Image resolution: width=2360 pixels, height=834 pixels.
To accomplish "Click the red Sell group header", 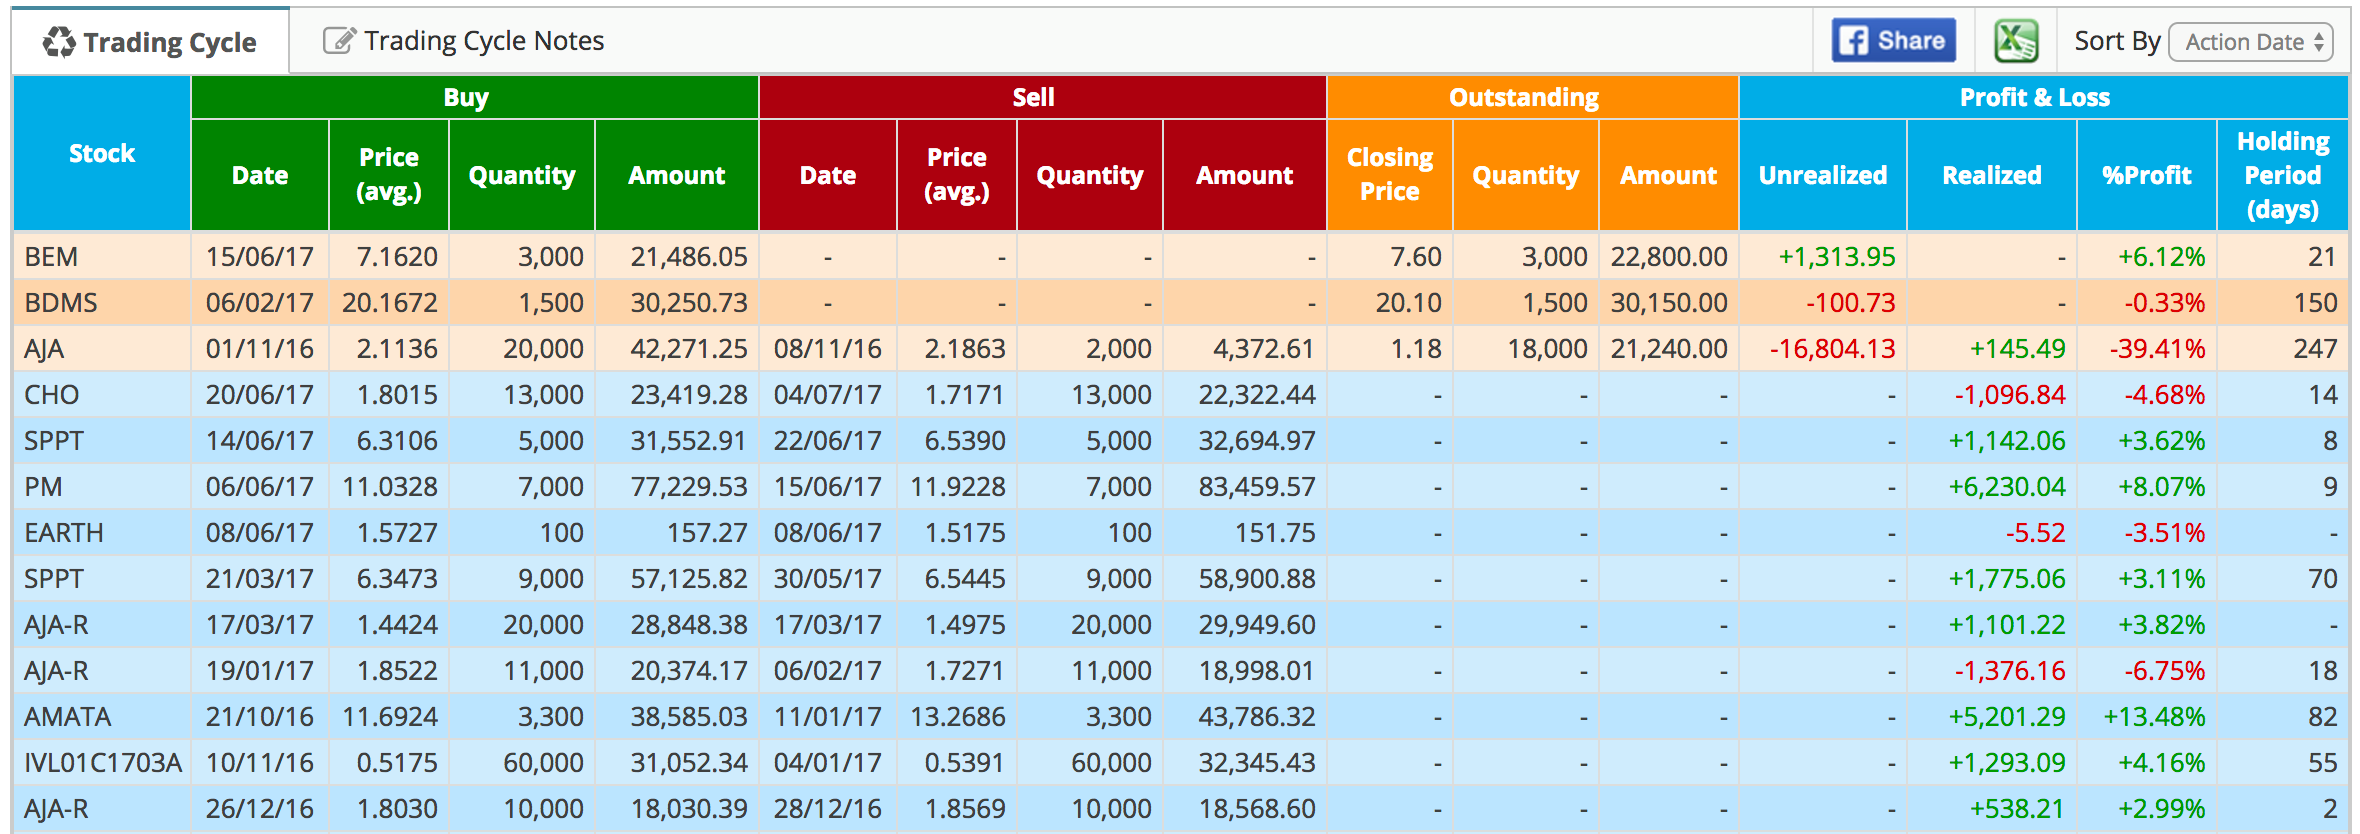I will [1042, 98].
